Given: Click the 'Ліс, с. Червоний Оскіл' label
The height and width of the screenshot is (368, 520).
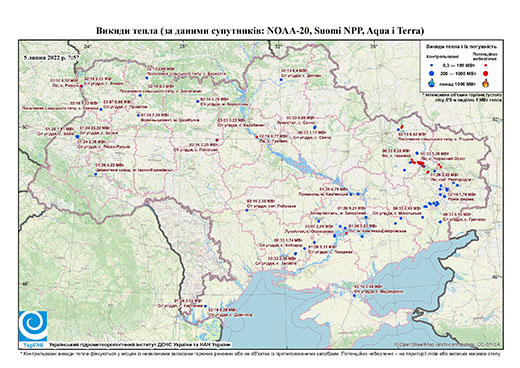Looking at the screenshot, I should 443,159.
